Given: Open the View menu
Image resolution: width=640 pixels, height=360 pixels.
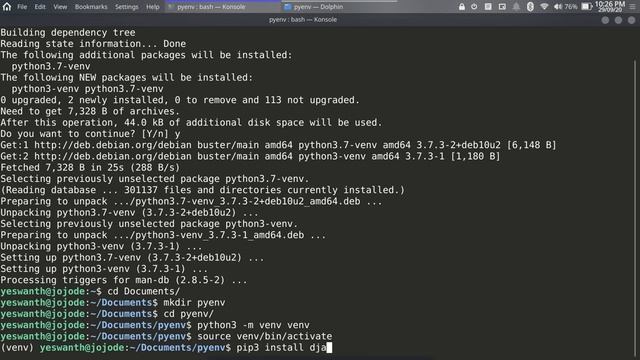Looking at the screenshot, I should click(60, 7).
